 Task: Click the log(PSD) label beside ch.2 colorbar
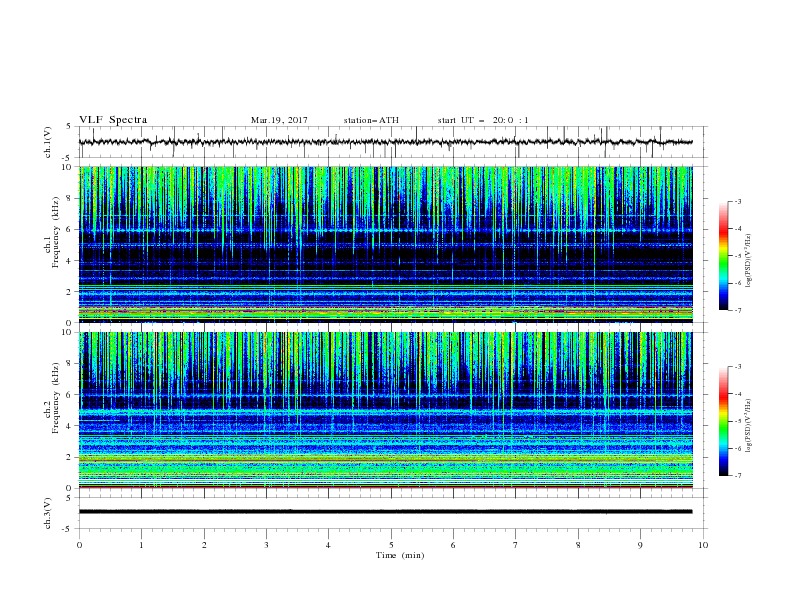coord(748,426)
